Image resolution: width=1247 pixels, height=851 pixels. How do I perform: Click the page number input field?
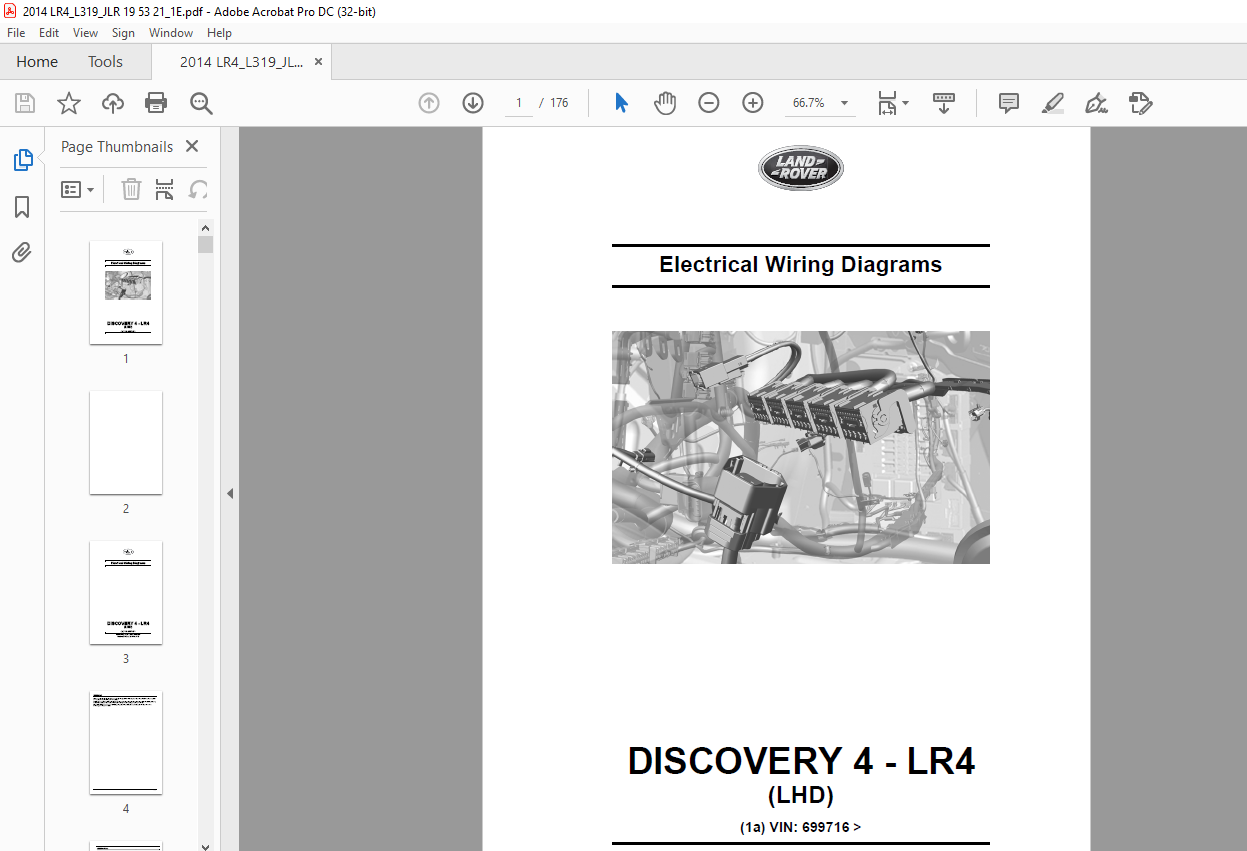tap(519, 103)
